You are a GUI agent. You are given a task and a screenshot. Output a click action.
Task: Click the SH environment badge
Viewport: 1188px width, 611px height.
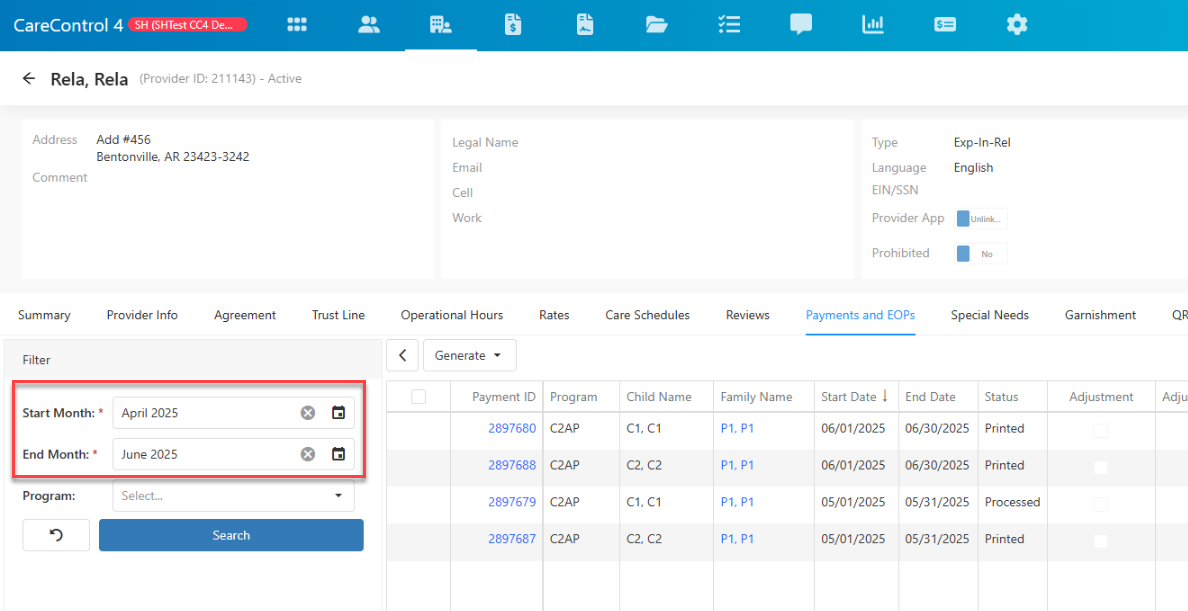pos(189,25)
